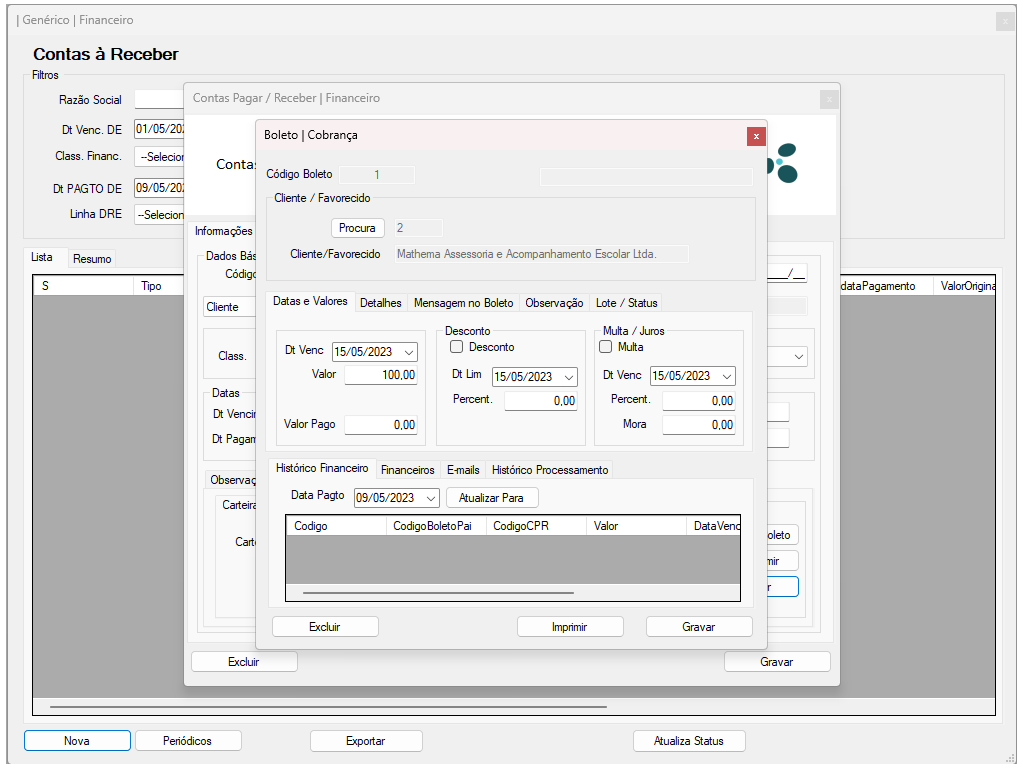Screen dimensions: 1024x768
Task: Click the Exportar button
Action: tap(366, 741)
